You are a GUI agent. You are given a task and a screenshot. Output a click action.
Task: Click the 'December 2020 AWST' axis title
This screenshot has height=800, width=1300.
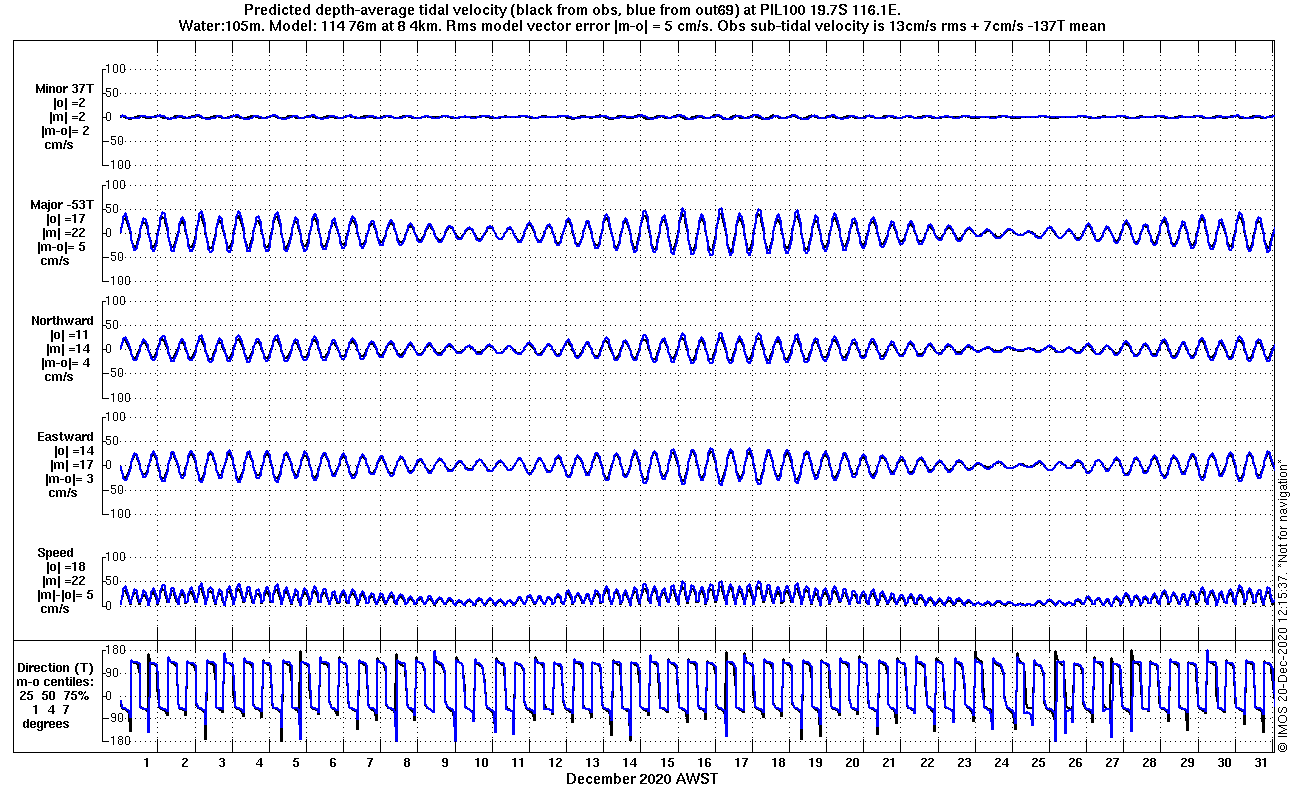642,779
